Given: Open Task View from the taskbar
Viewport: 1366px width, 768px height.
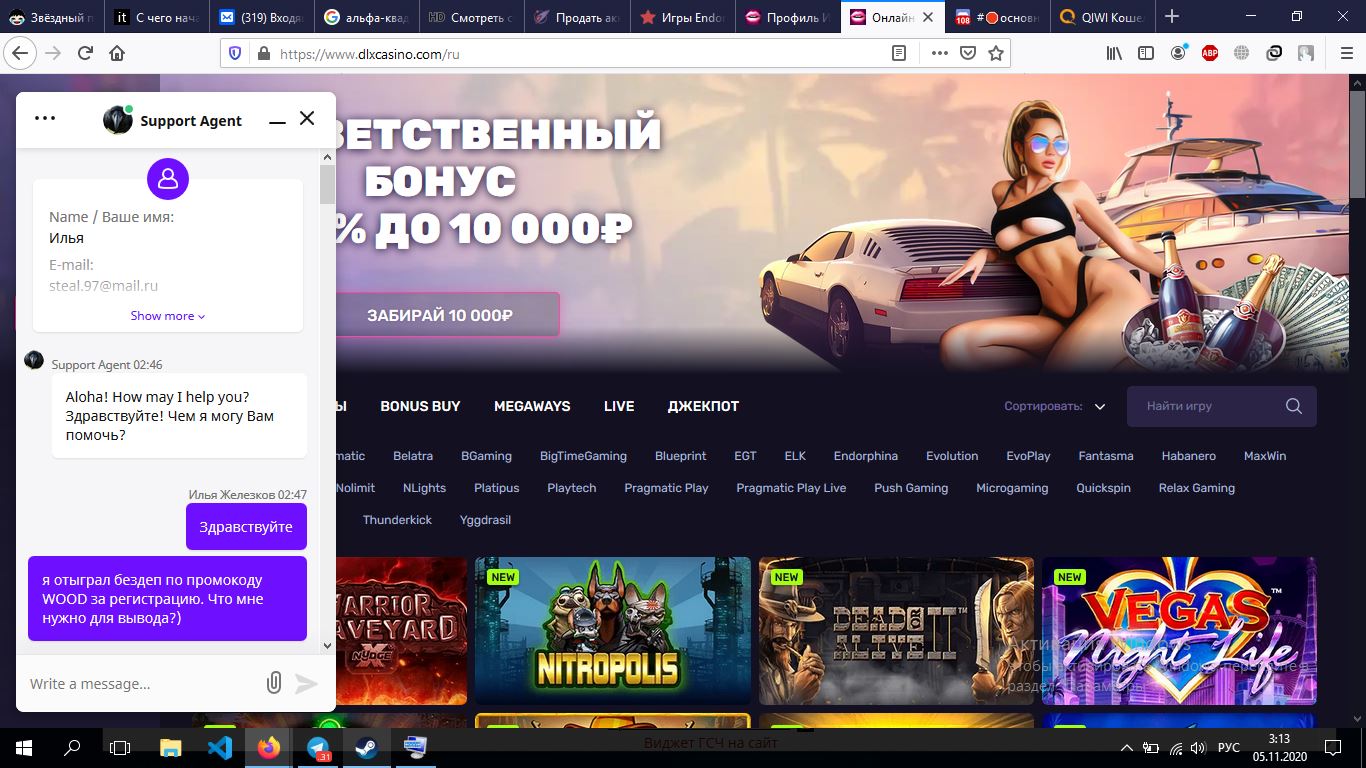Looking at the screenshot, I should coord(120,747).
